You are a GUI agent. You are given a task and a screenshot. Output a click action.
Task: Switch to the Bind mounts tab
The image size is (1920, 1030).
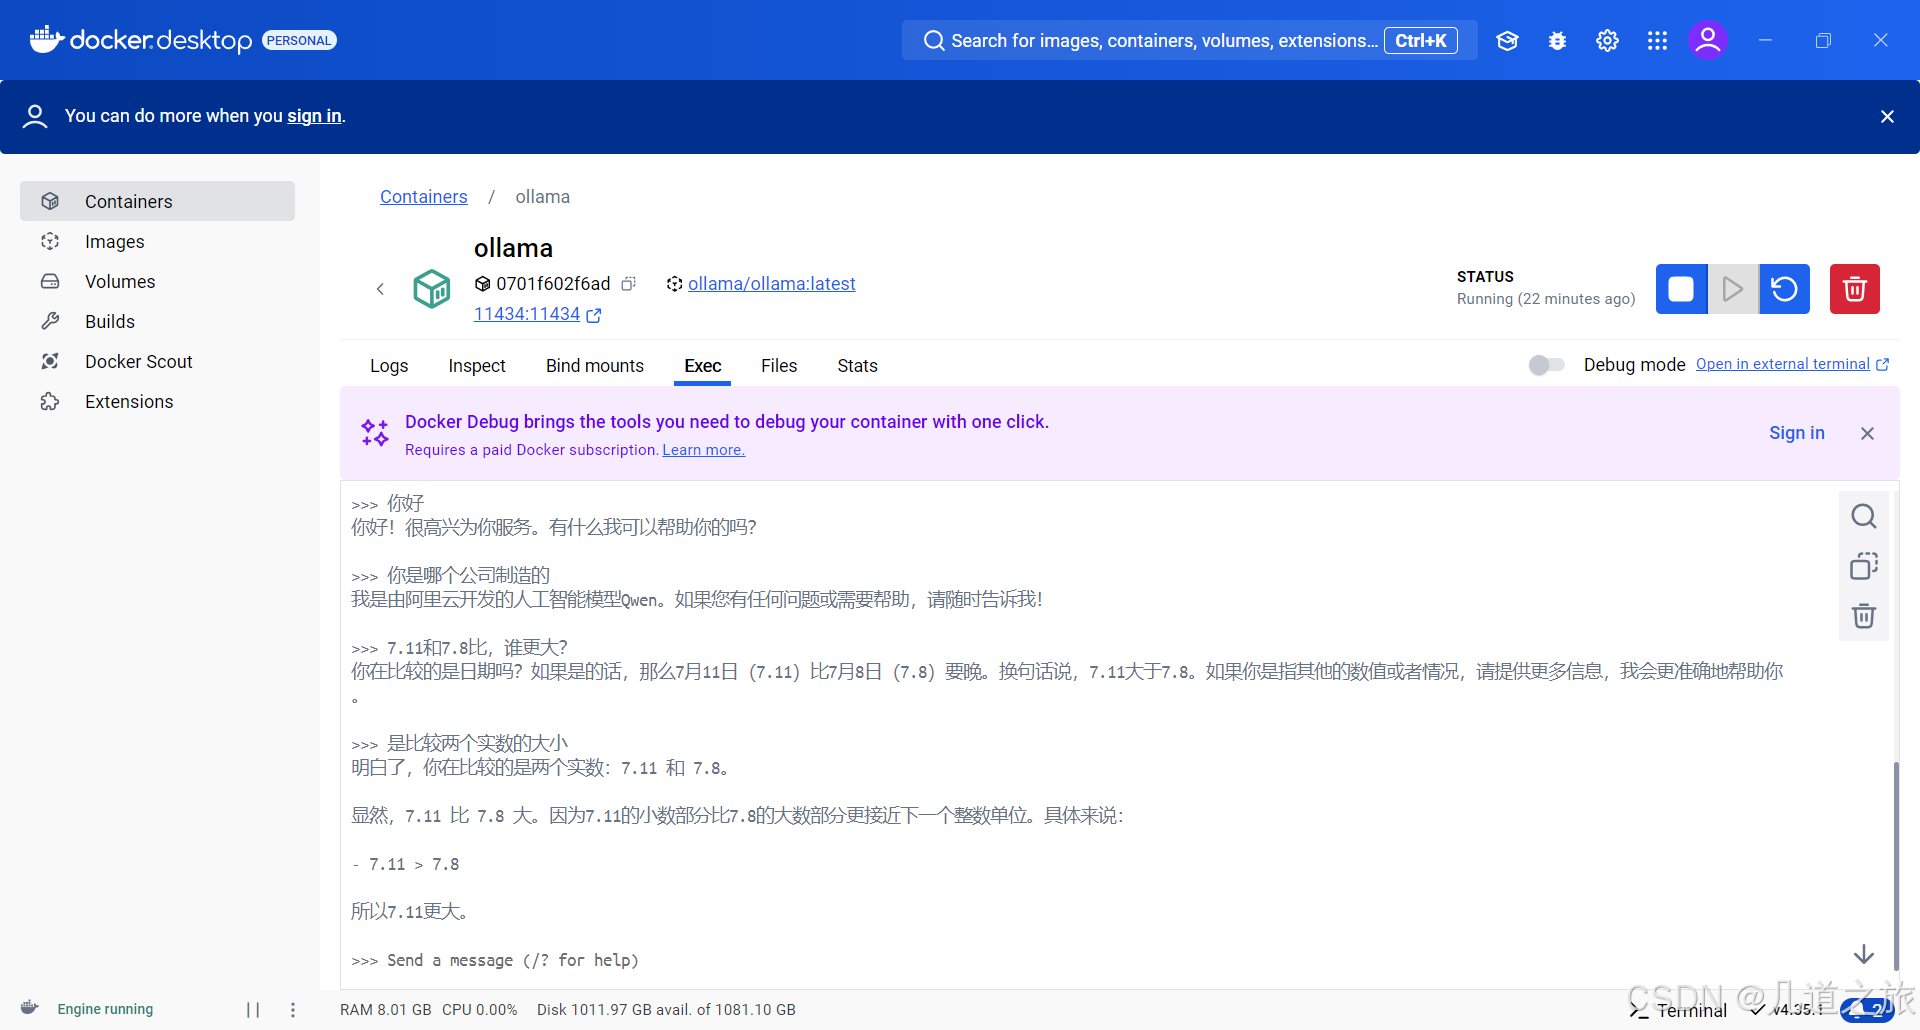click(594, 366)
